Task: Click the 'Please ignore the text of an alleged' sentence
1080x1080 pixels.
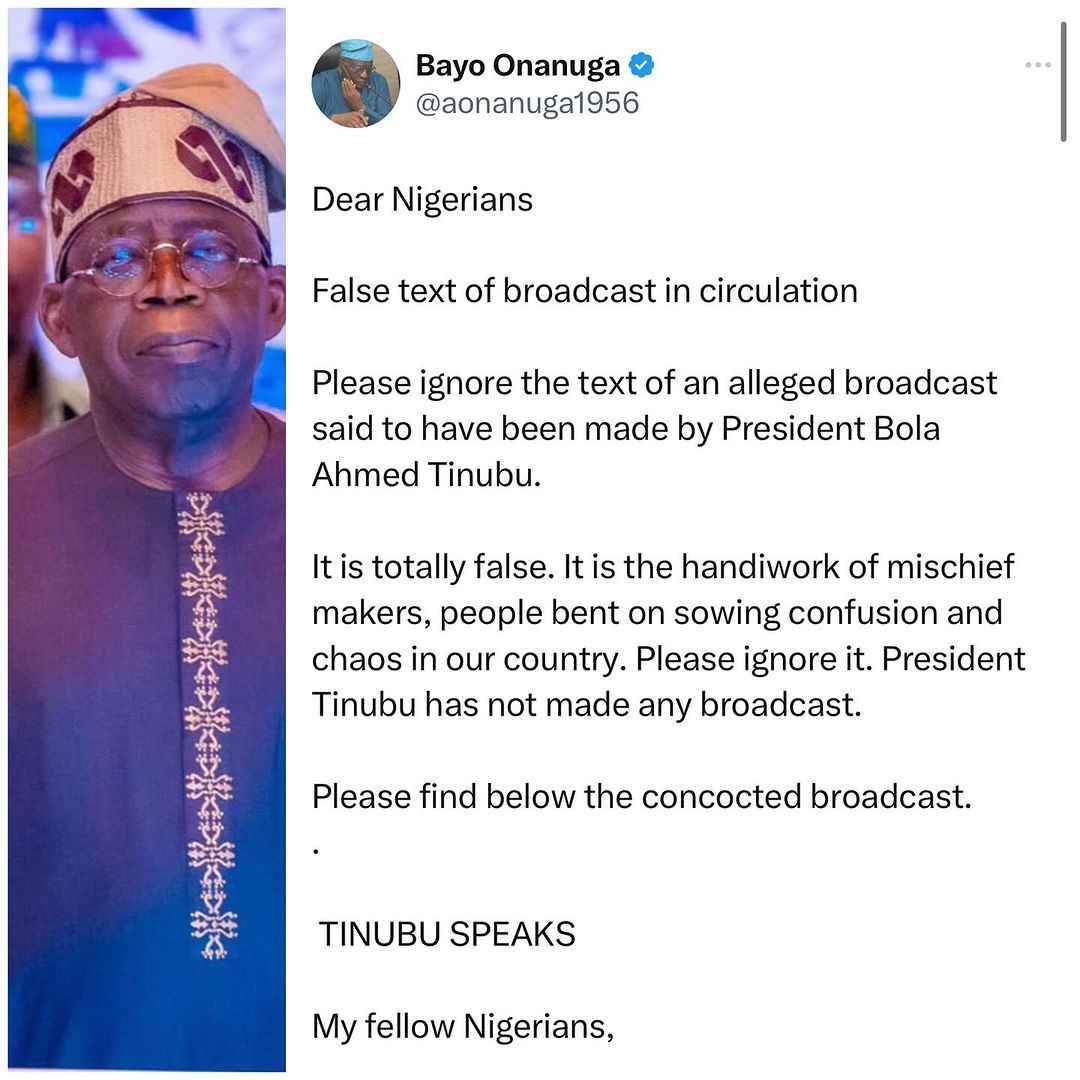Action: tap(576, 384)
